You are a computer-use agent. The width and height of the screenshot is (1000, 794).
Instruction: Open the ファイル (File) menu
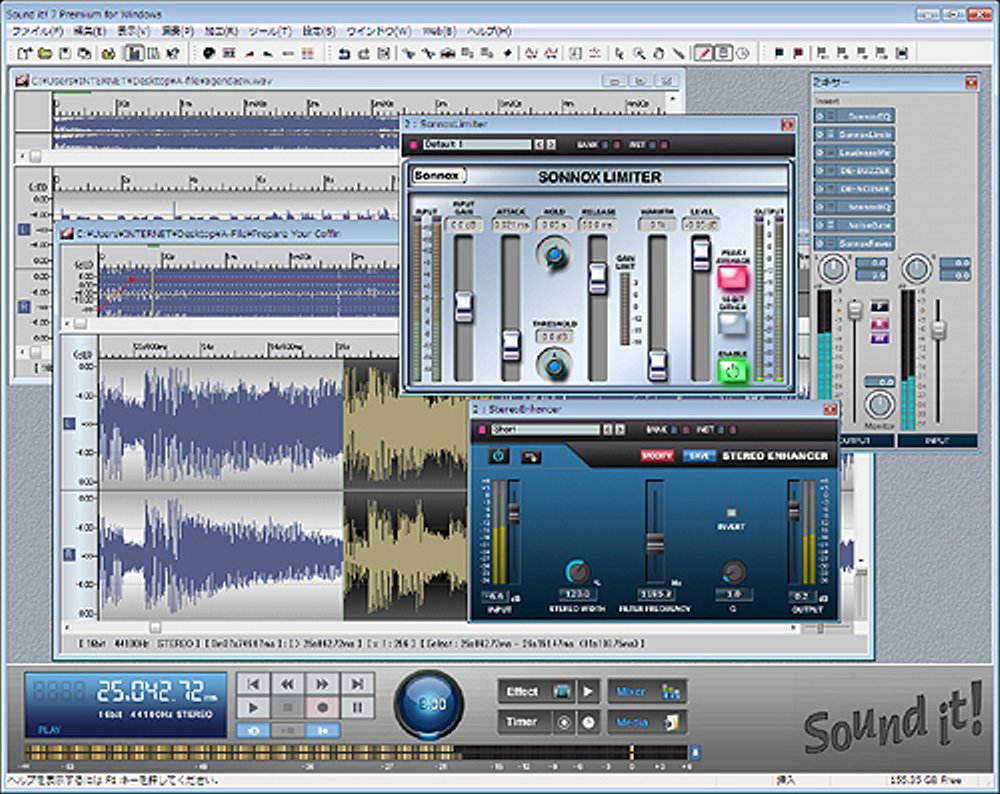pyautogui.click(x=38, y=31)
